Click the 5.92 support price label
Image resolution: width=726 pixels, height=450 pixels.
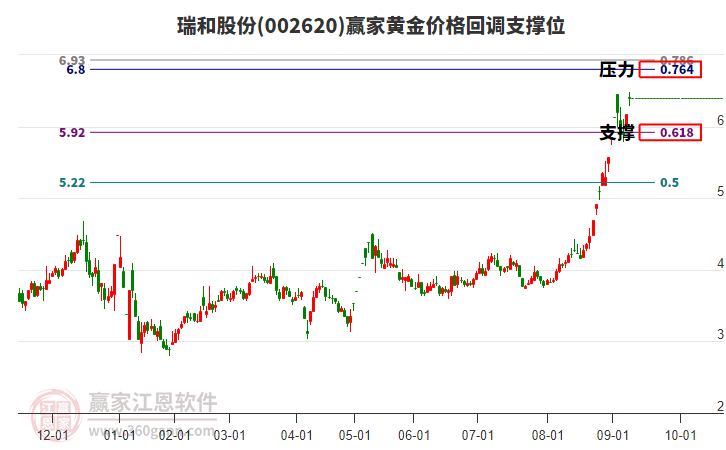[72, 133]
